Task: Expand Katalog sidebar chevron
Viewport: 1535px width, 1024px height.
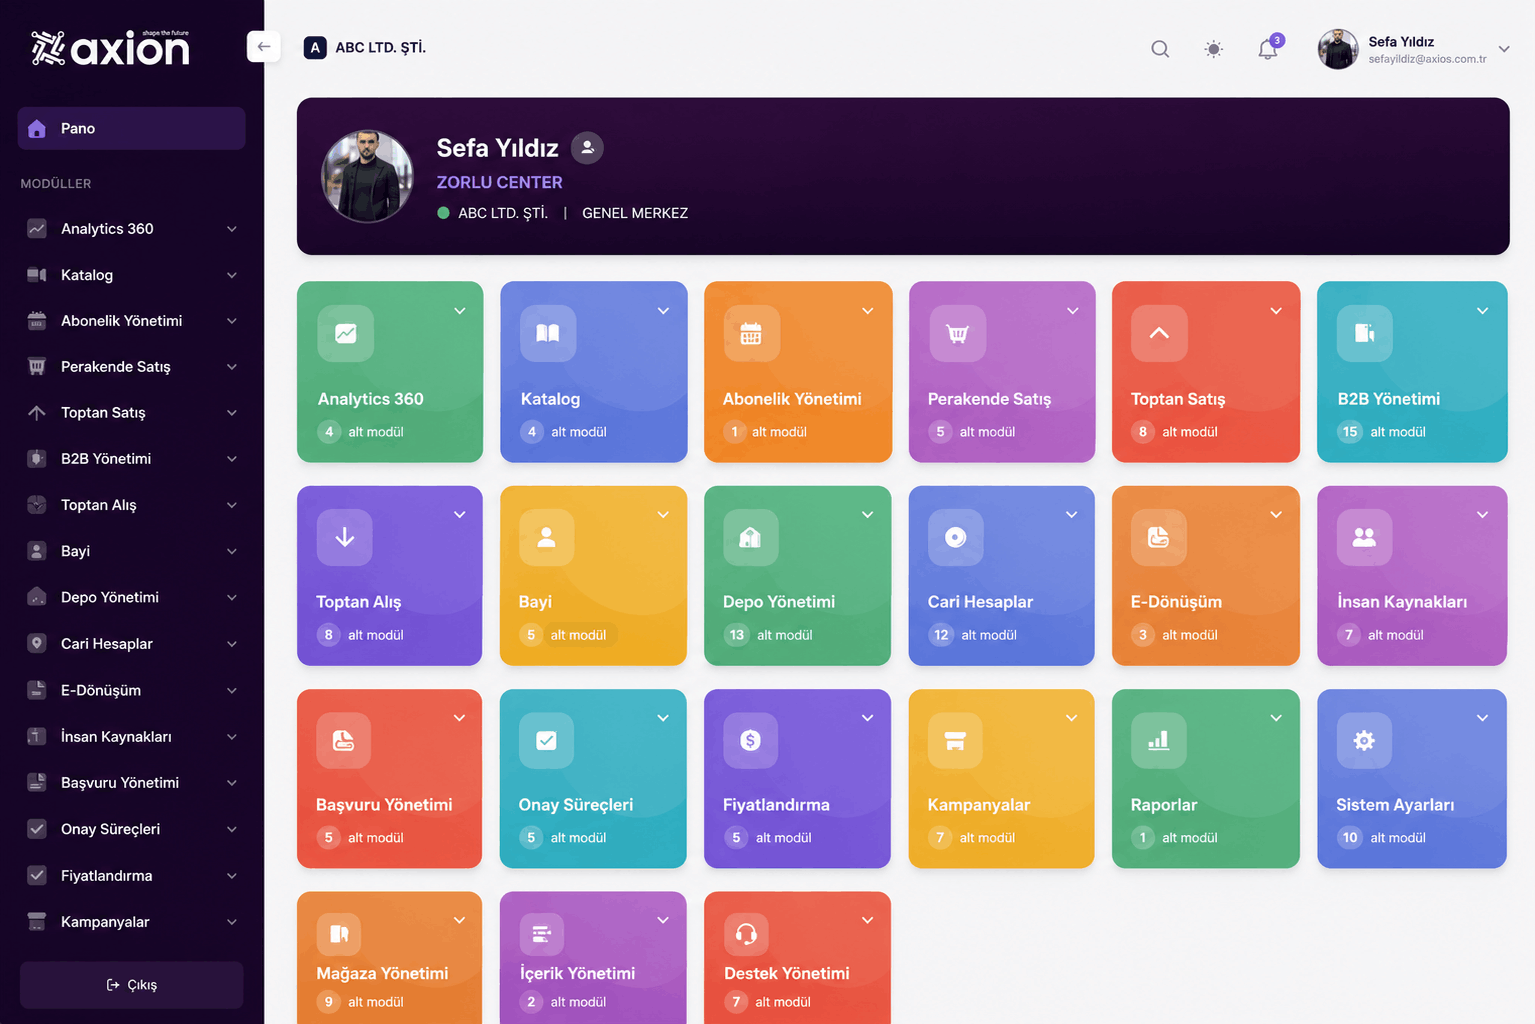Action: pyautogui.click(x=232, y=275)
